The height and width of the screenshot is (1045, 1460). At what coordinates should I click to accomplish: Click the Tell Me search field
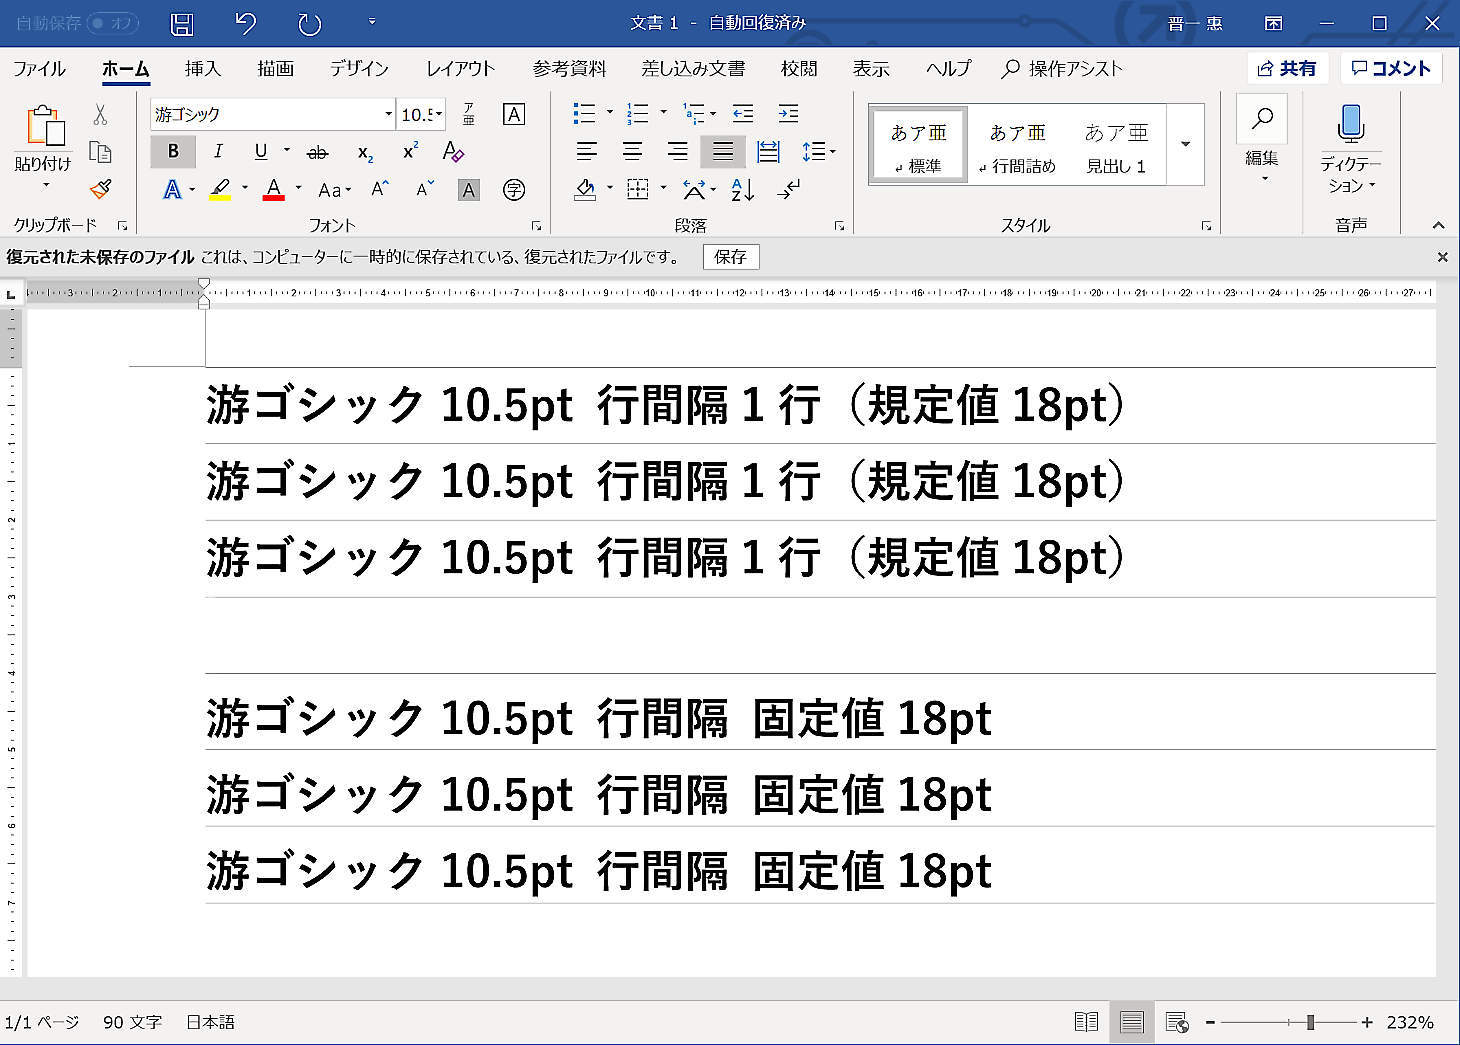[1062, 68]
